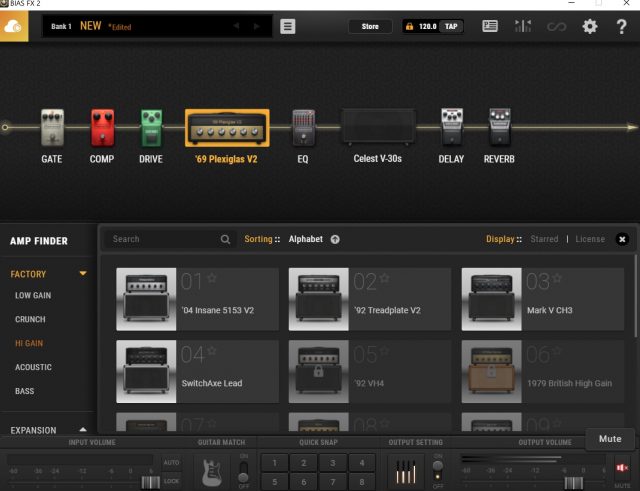This screenshot has width=640, height=491.
Task: Star the Mark V CH3 amp
Action: click(557, 278)
